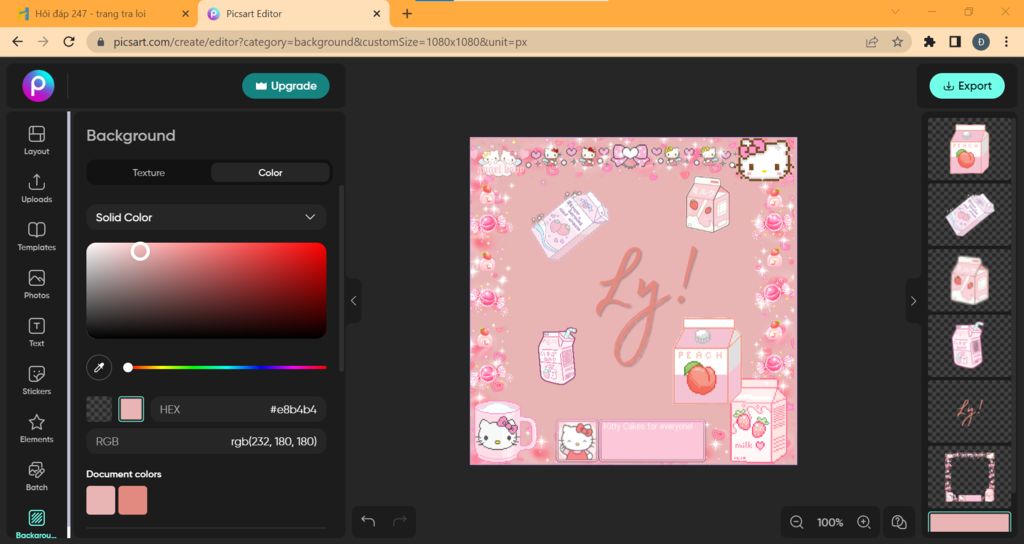Select the solid pink background layer
The image size is (1024, 544).
click(x=970, y=522)
